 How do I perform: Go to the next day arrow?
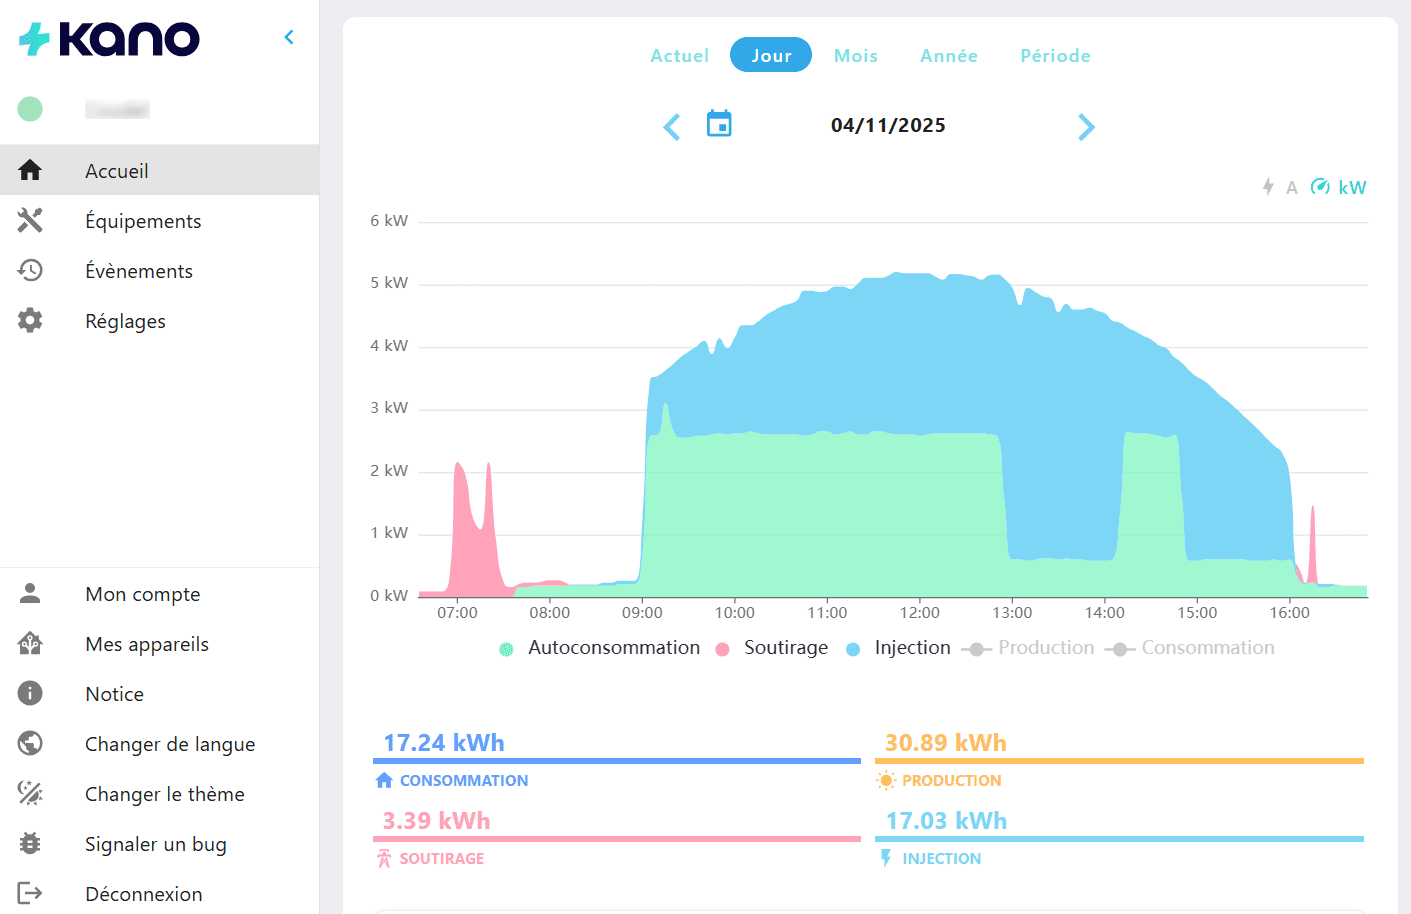click(1086, 127)
